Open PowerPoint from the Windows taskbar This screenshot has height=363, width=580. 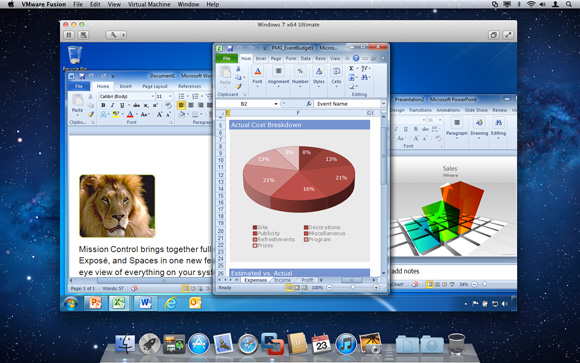tap(95, 303)
